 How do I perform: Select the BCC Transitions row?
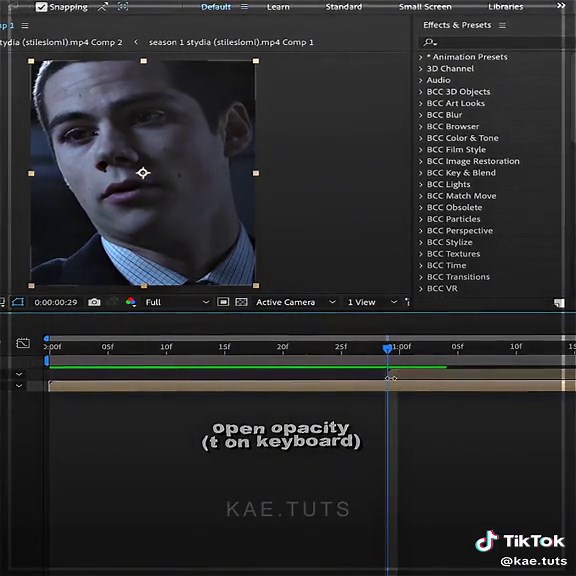pos(454,277)
